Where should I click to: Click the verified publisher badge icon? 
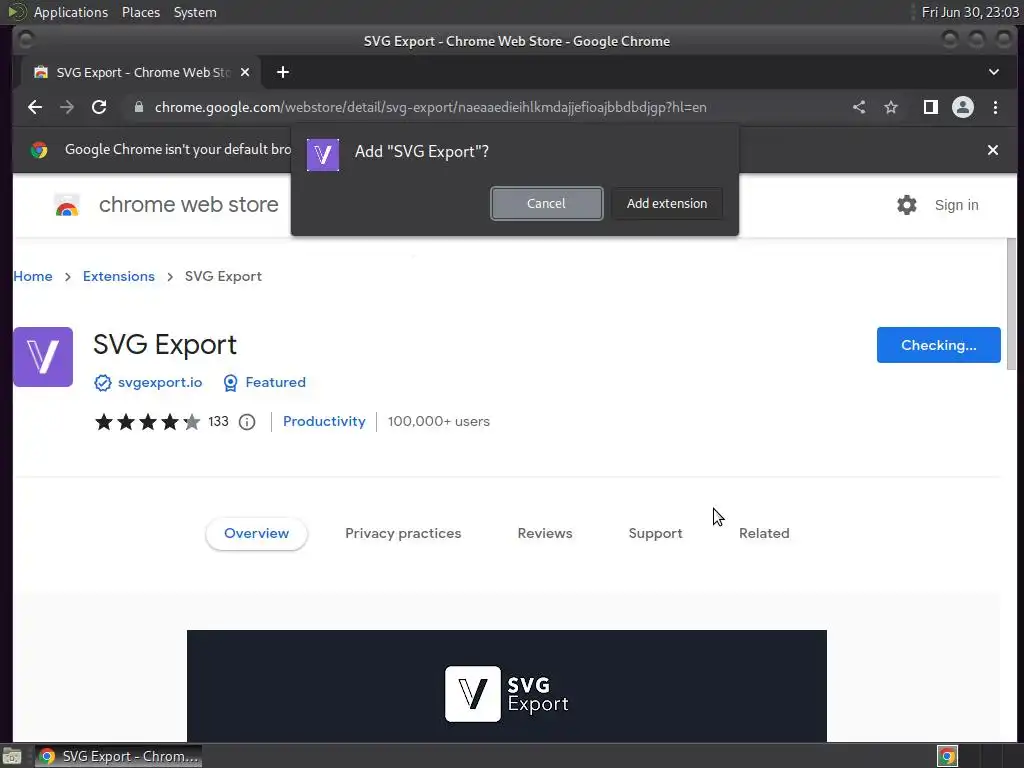click(x=103, y=383)
